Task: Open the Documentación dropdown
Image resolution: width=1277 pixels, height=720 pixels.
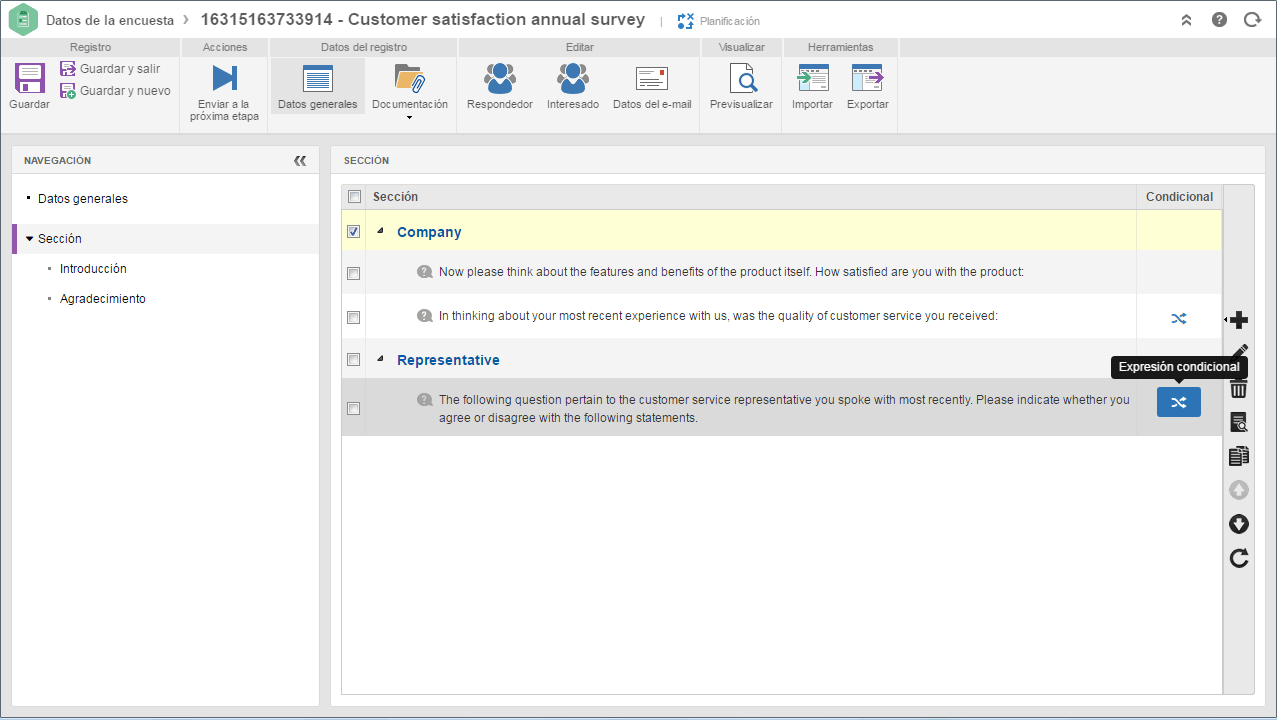Action: [x=409, y=91]
